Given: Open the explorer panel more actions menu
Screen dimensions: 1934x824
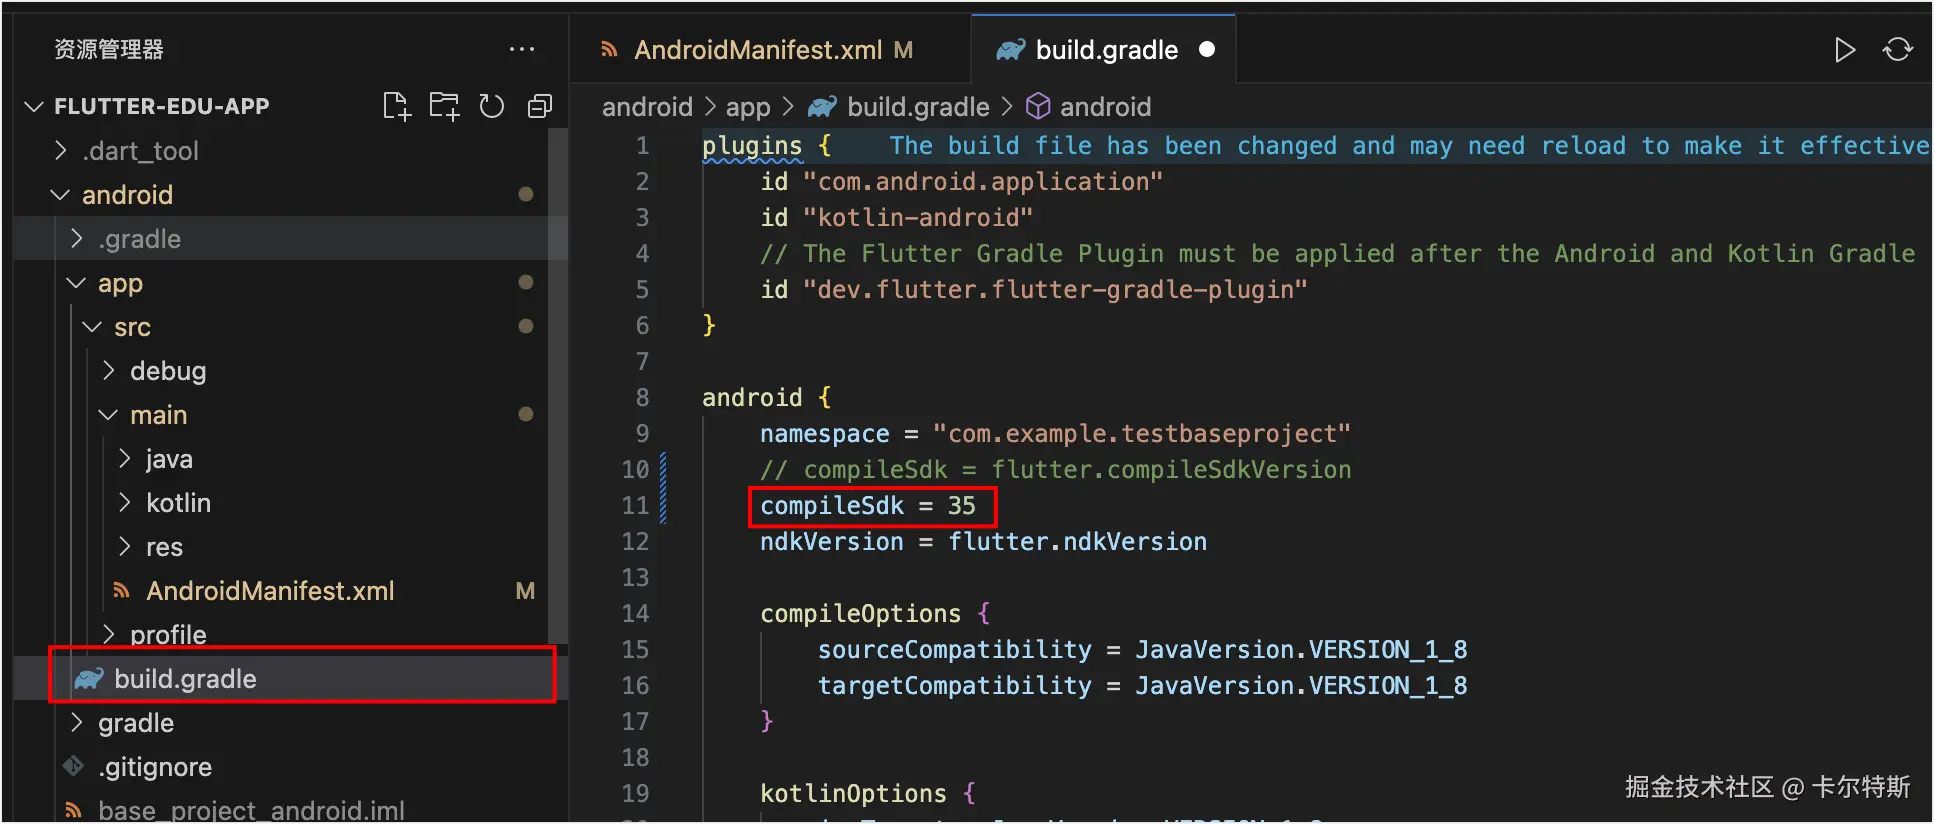Looking at the screenshot, I should click(521, 49).
